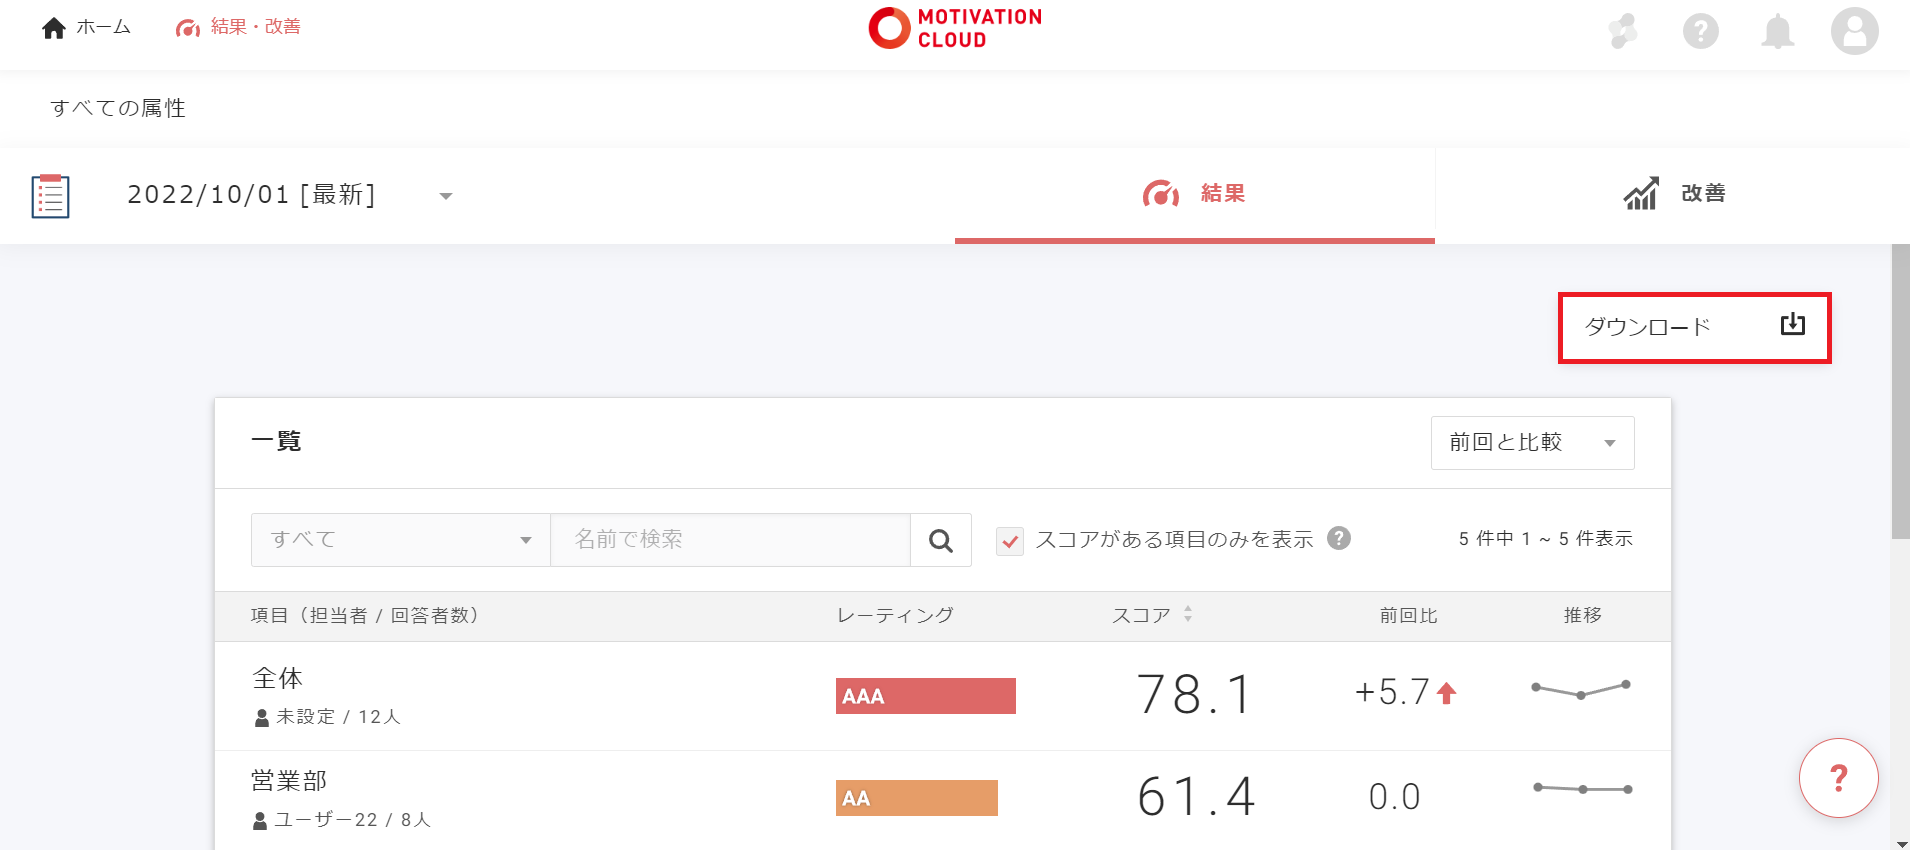Click the help question mark in header
1910x850 pixels.
pos(1700,32)
